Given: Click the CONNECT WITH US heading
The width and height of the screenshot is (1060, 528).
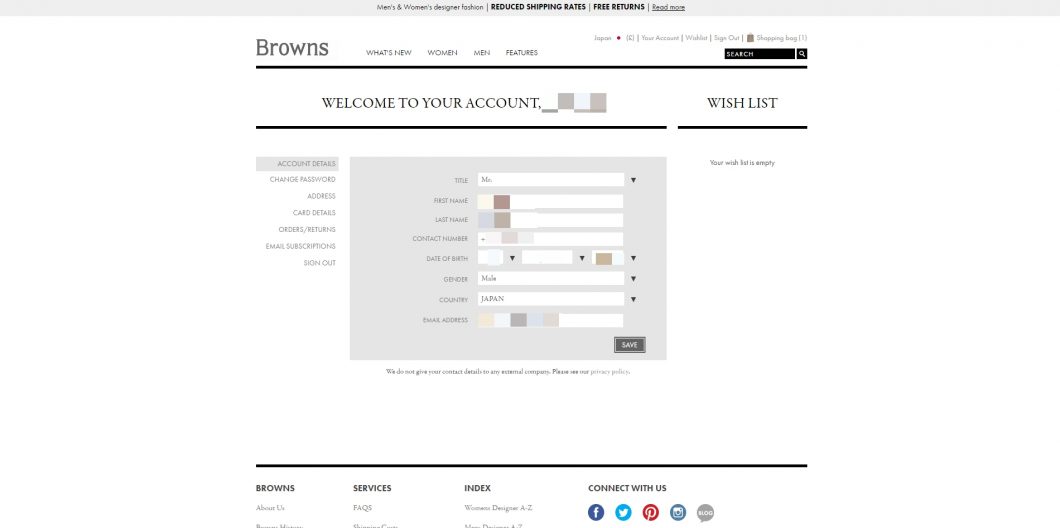Looking at the screenshot, I should [627, 488].
